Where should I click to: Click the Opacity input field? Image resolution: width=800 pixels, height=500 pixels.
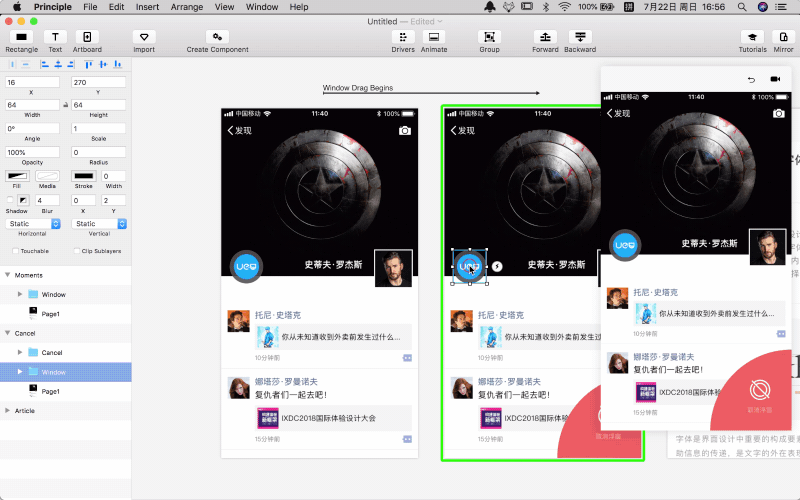tap(33, 152)
